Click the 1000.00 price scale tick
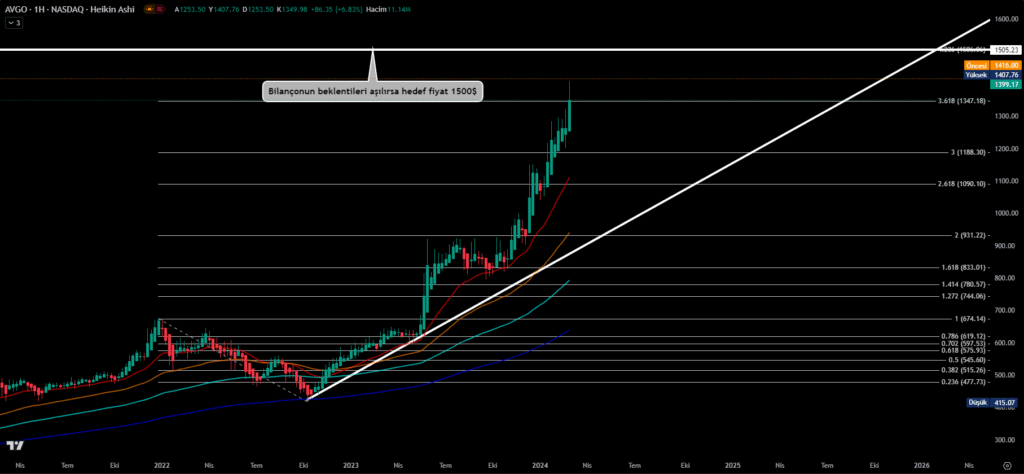Viewport: 1024px width, 474px height. (x=1005, y=213)
